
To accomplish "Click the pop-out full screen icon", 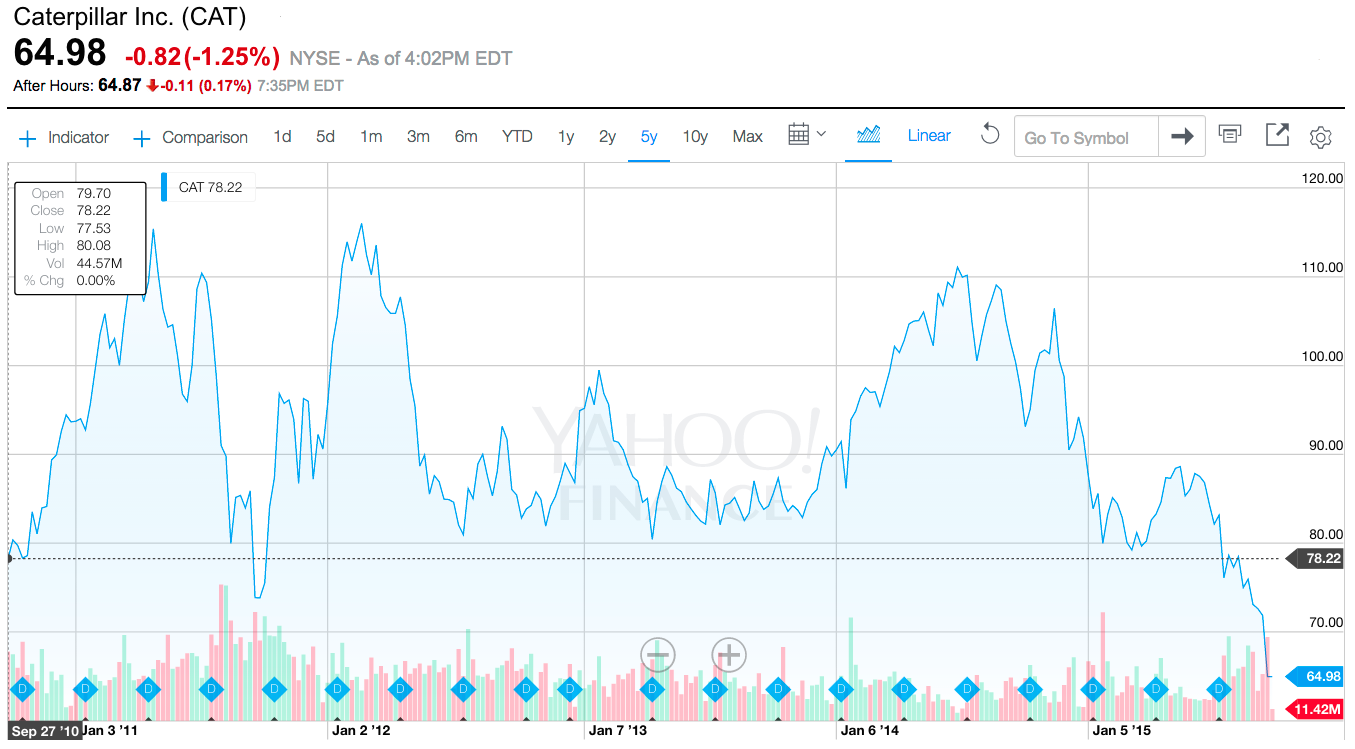I will [x=1277, y=135].
